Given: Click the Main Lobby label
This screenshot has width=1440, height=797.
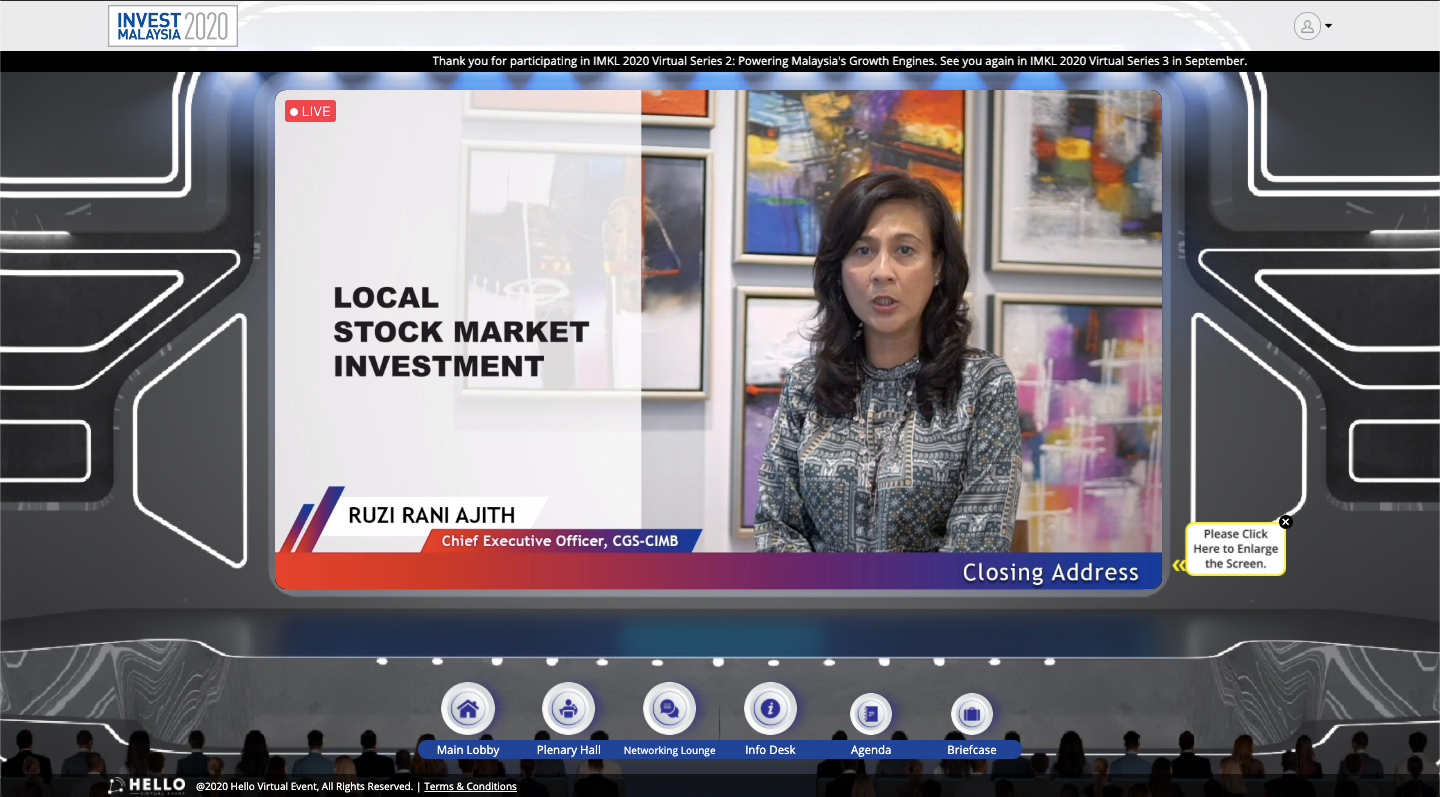Looking at the screenshot, I should [x=468, y=750].
